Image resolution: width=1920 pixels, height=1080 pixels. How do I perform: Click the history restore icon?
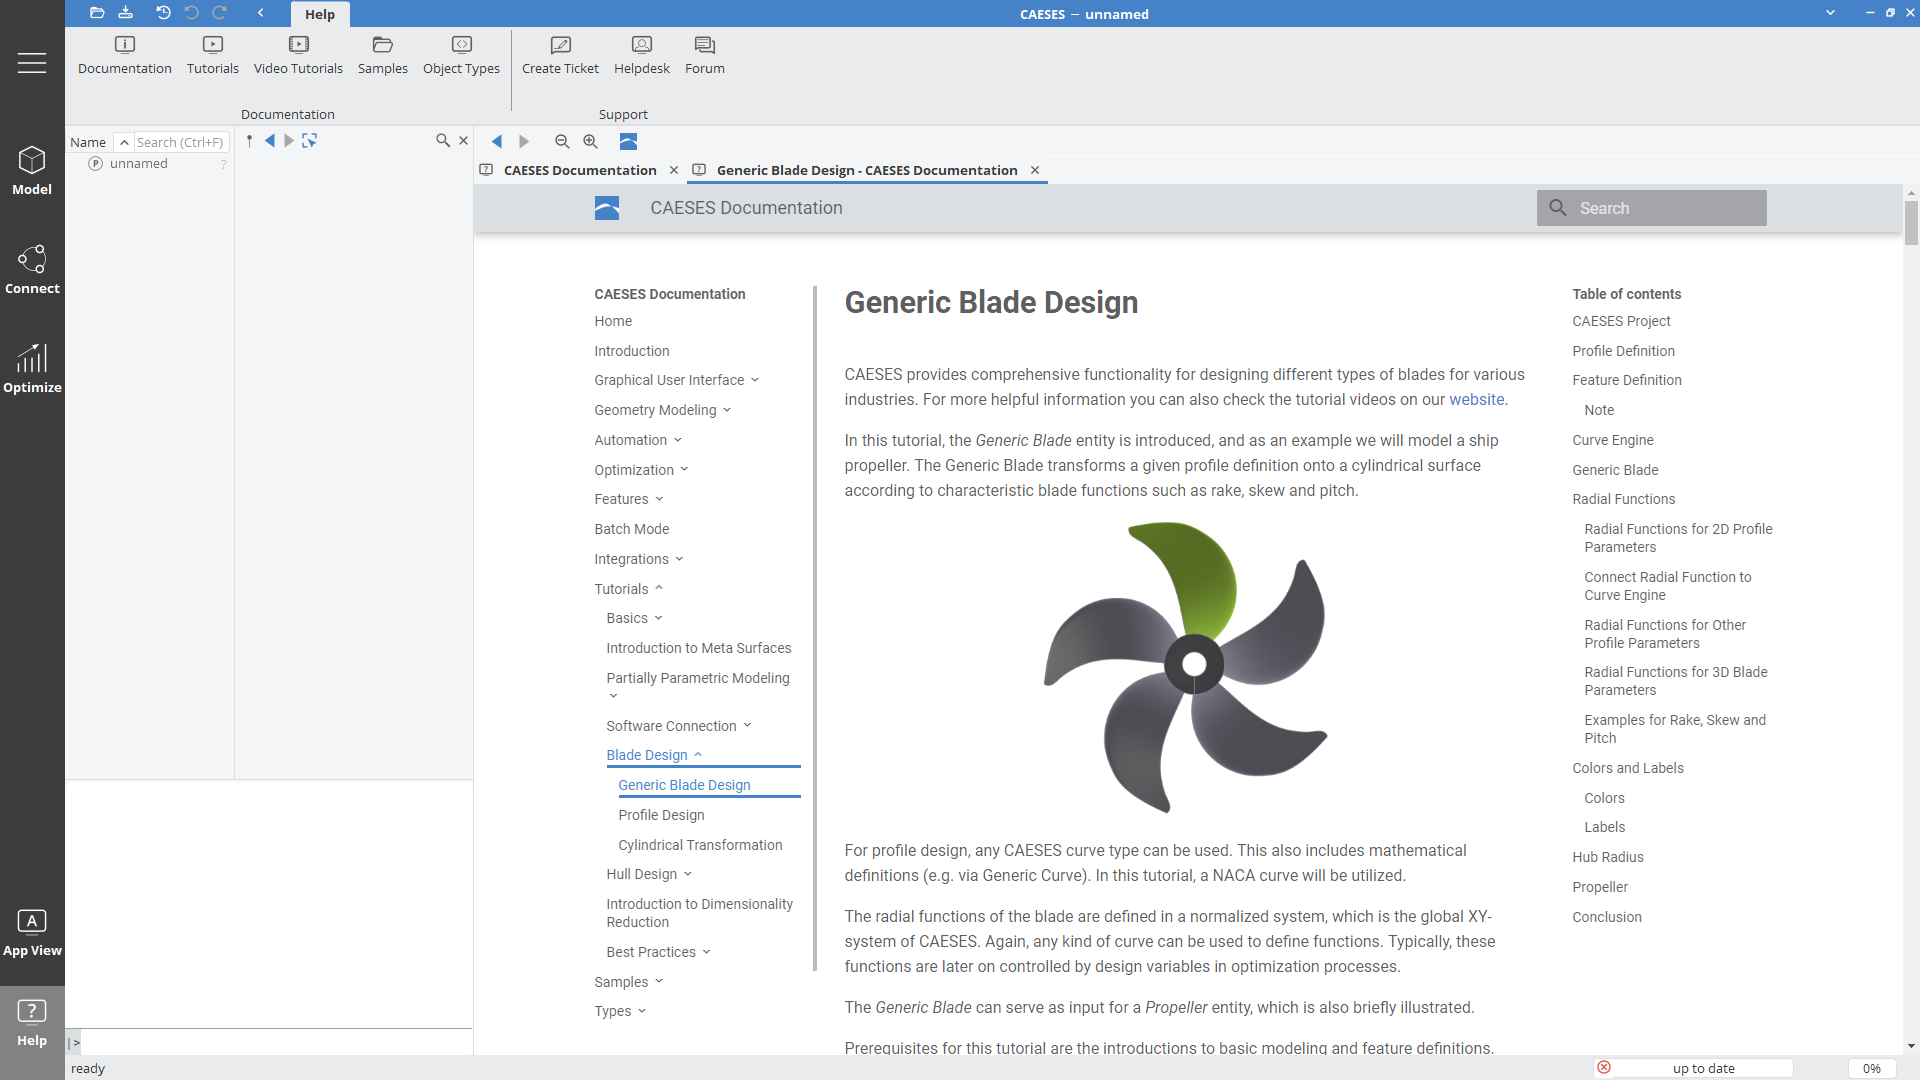pyautogui.click(x=163, y=13)
